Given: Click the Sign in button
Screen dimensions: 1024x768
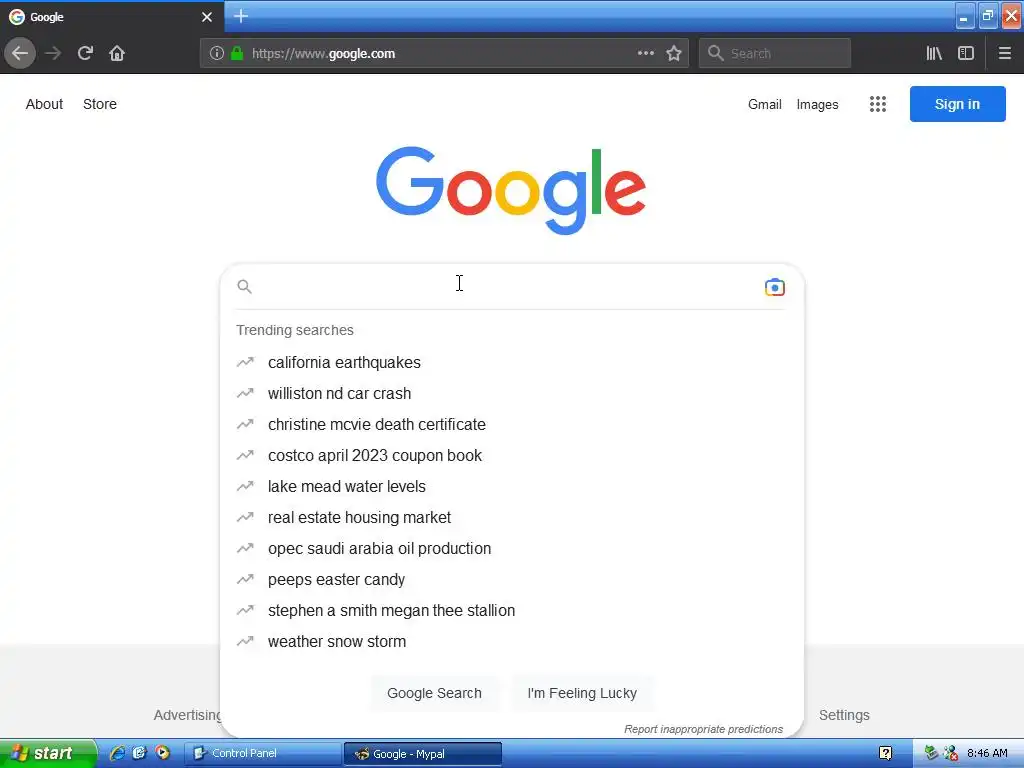Looking at the screenshot, I should [x=957, y=104].
